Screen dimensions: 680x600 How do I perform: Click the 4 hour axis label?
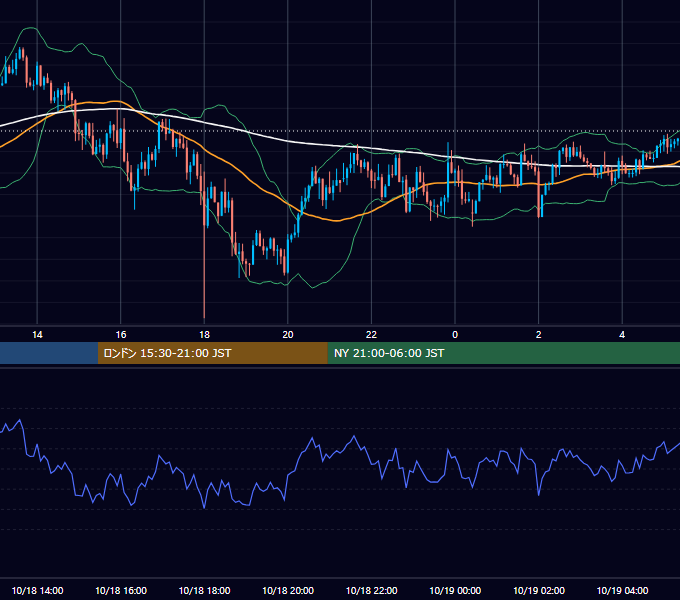[622, 334]
